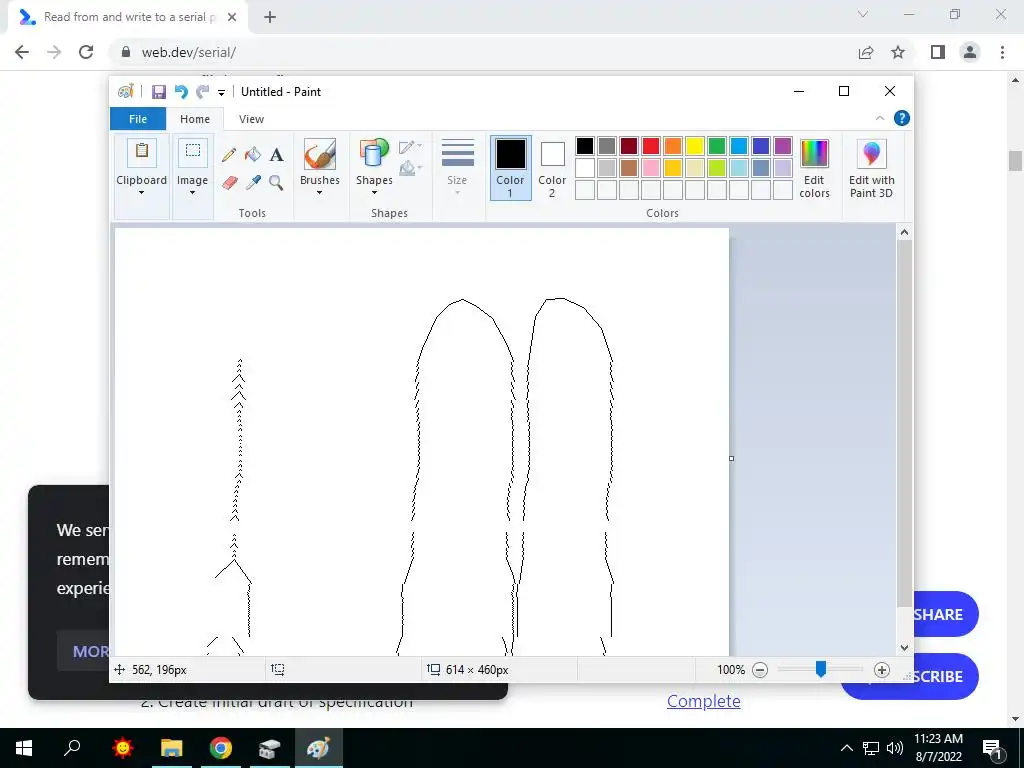The image size is (1024, 768).
Task: Open Paint Help question mark icon
Action: (x=902, y=118)
